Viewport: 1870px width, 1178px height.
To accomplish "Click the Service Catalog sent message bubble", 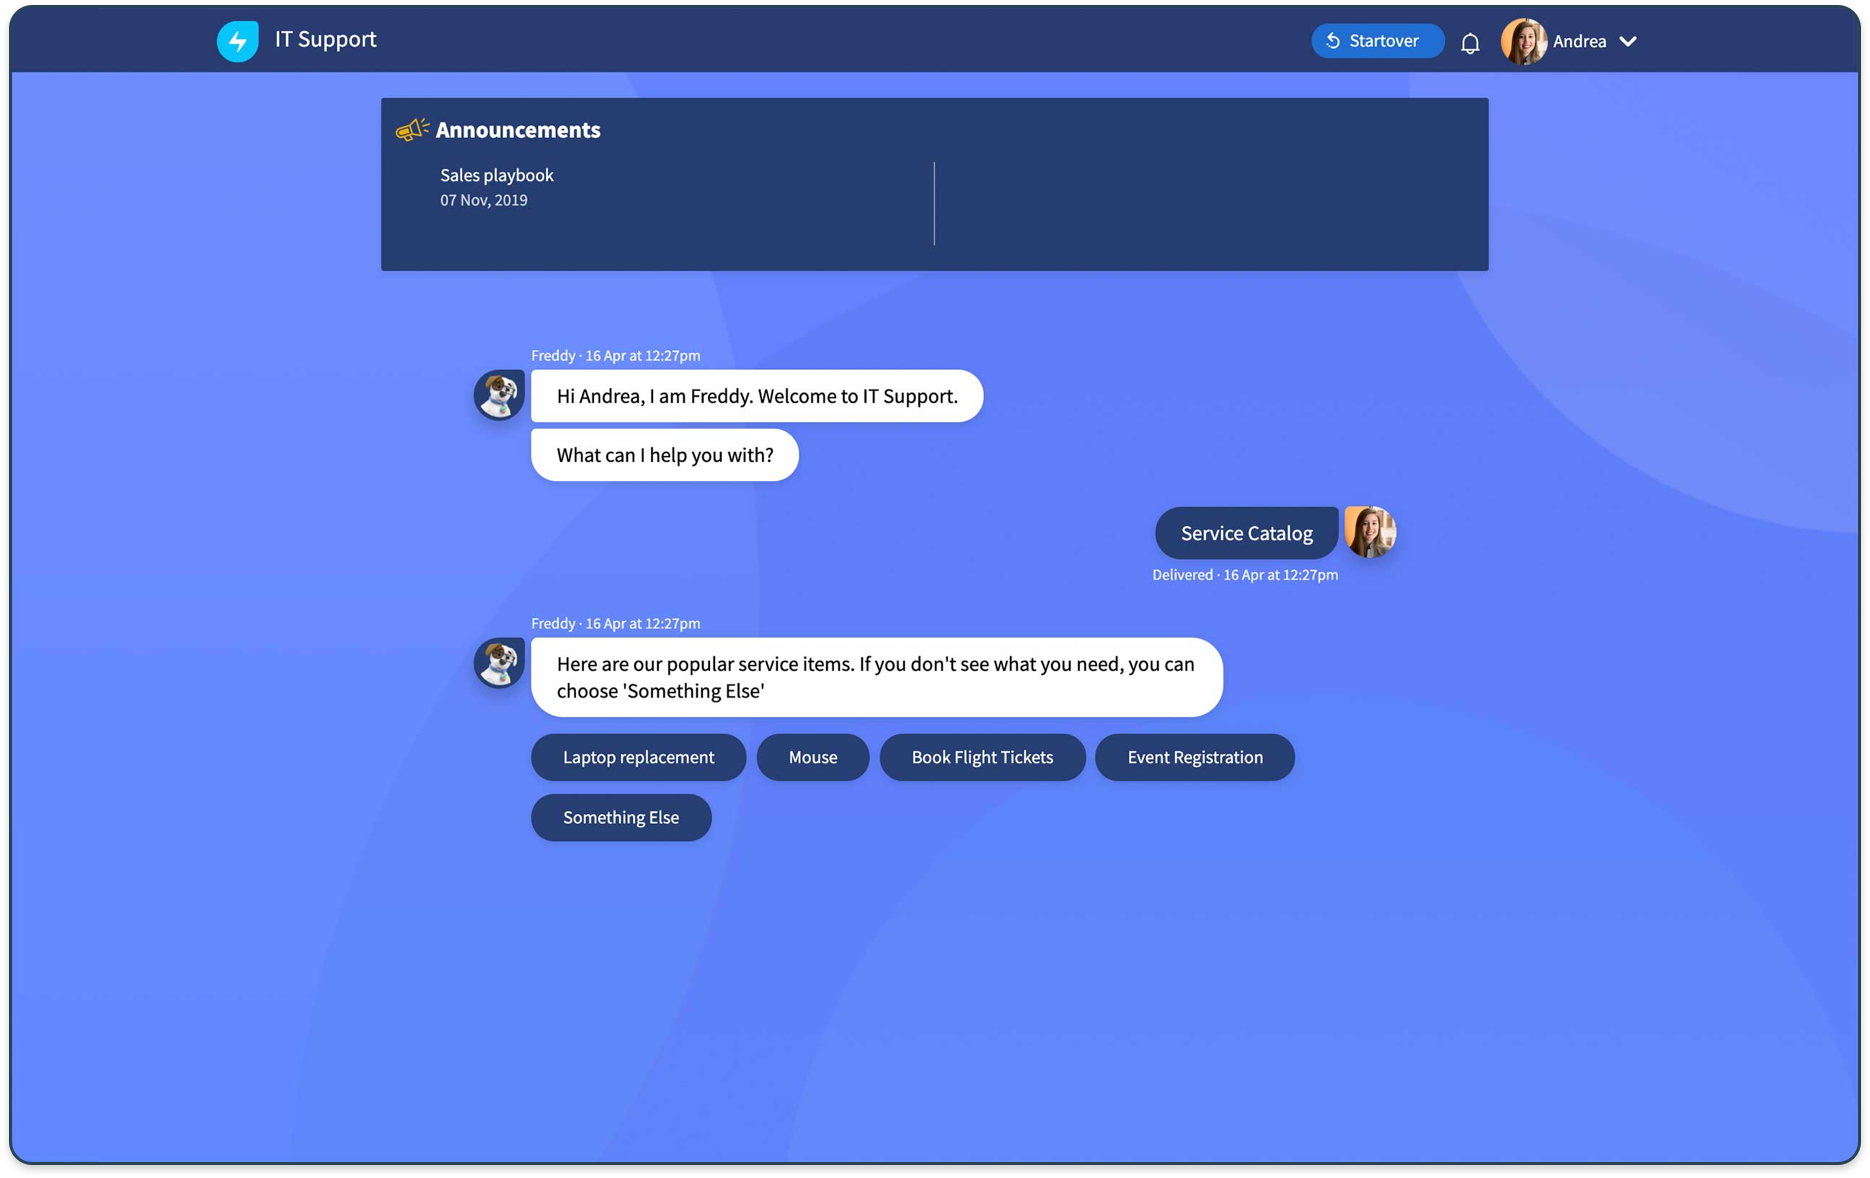I will 1245,532.
